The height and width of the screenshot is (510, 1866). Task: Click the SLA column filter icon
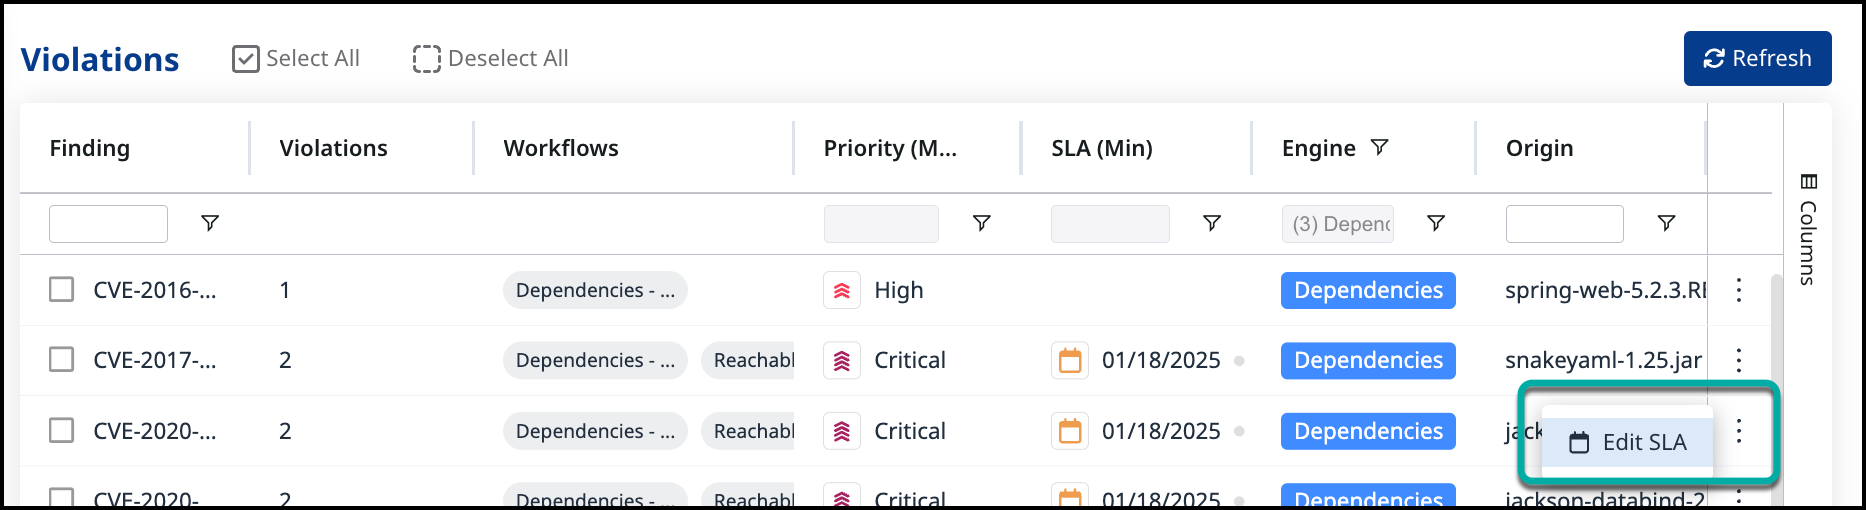click(x=1211, y=223)
